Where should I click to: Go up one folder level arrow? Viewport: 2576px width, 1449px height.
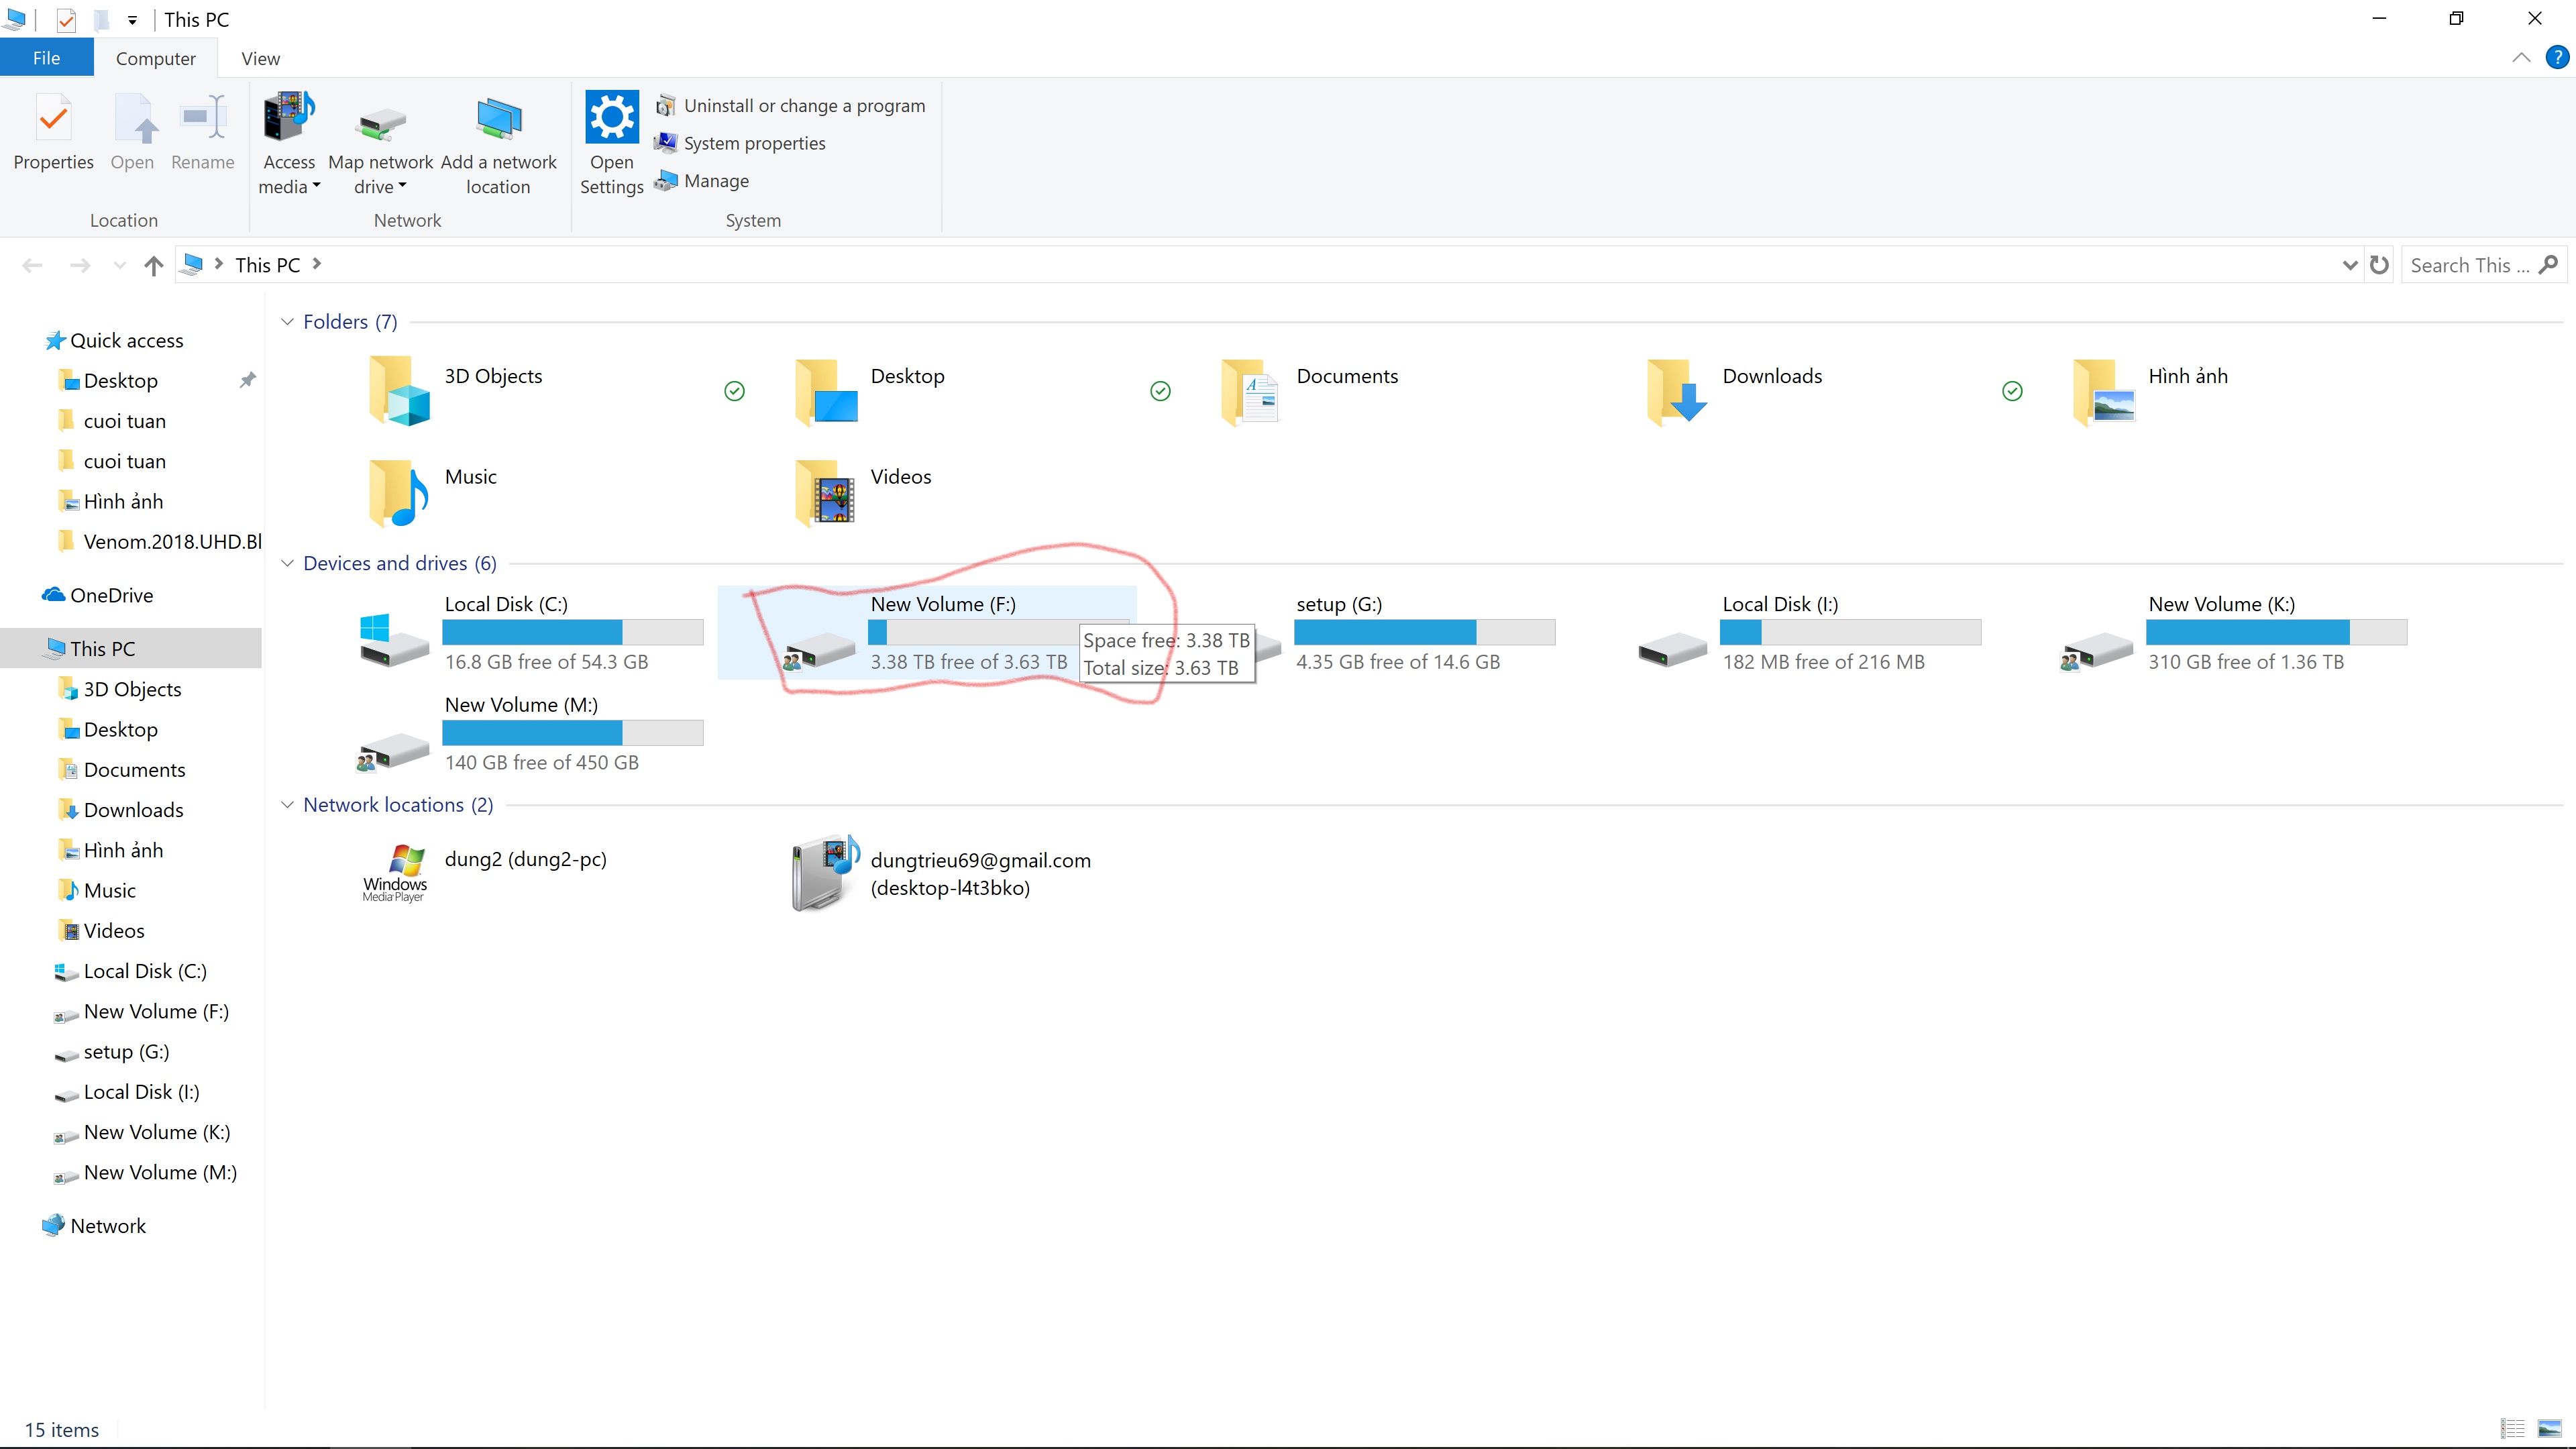coord(153,265)
